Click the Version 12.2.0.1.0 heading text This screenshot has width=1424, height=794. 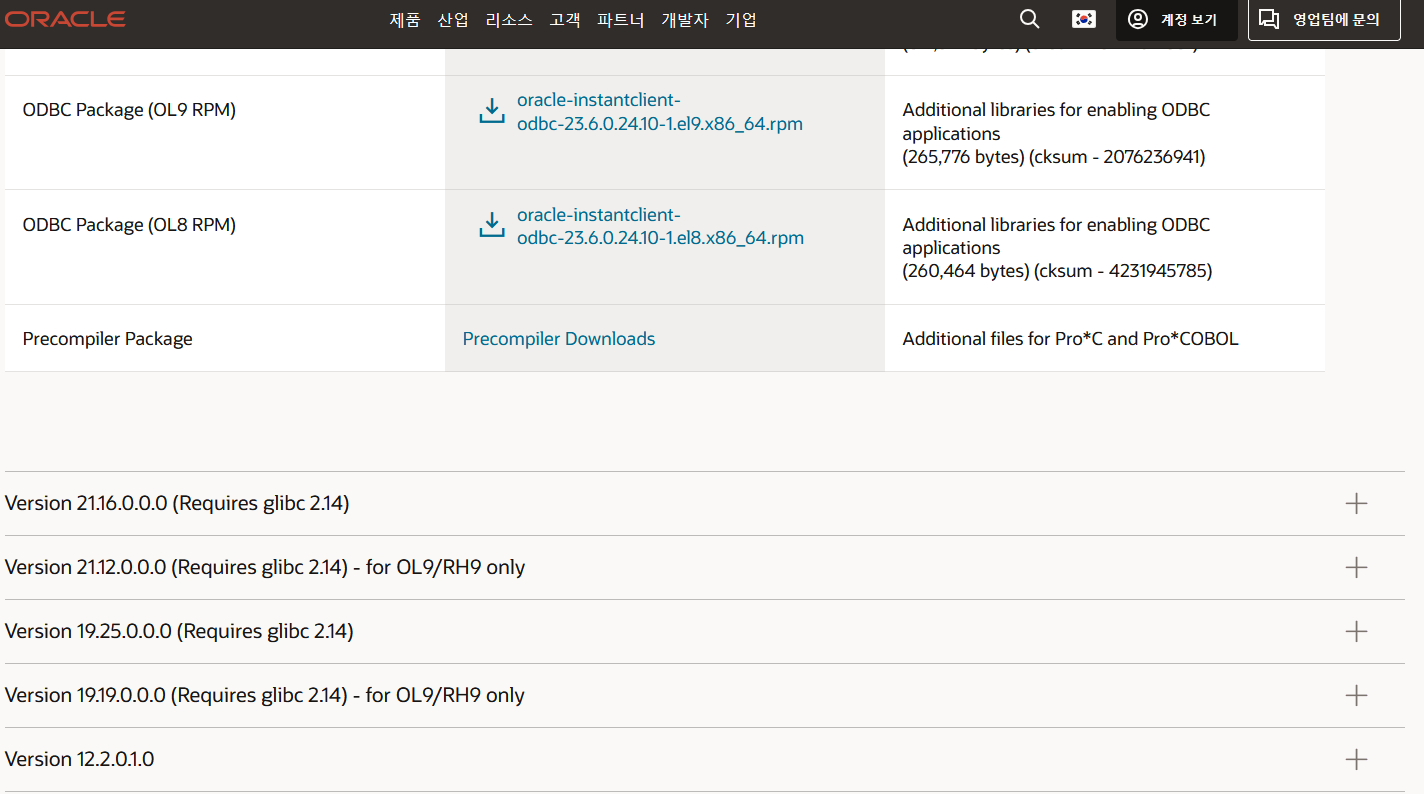pos(80,759)
